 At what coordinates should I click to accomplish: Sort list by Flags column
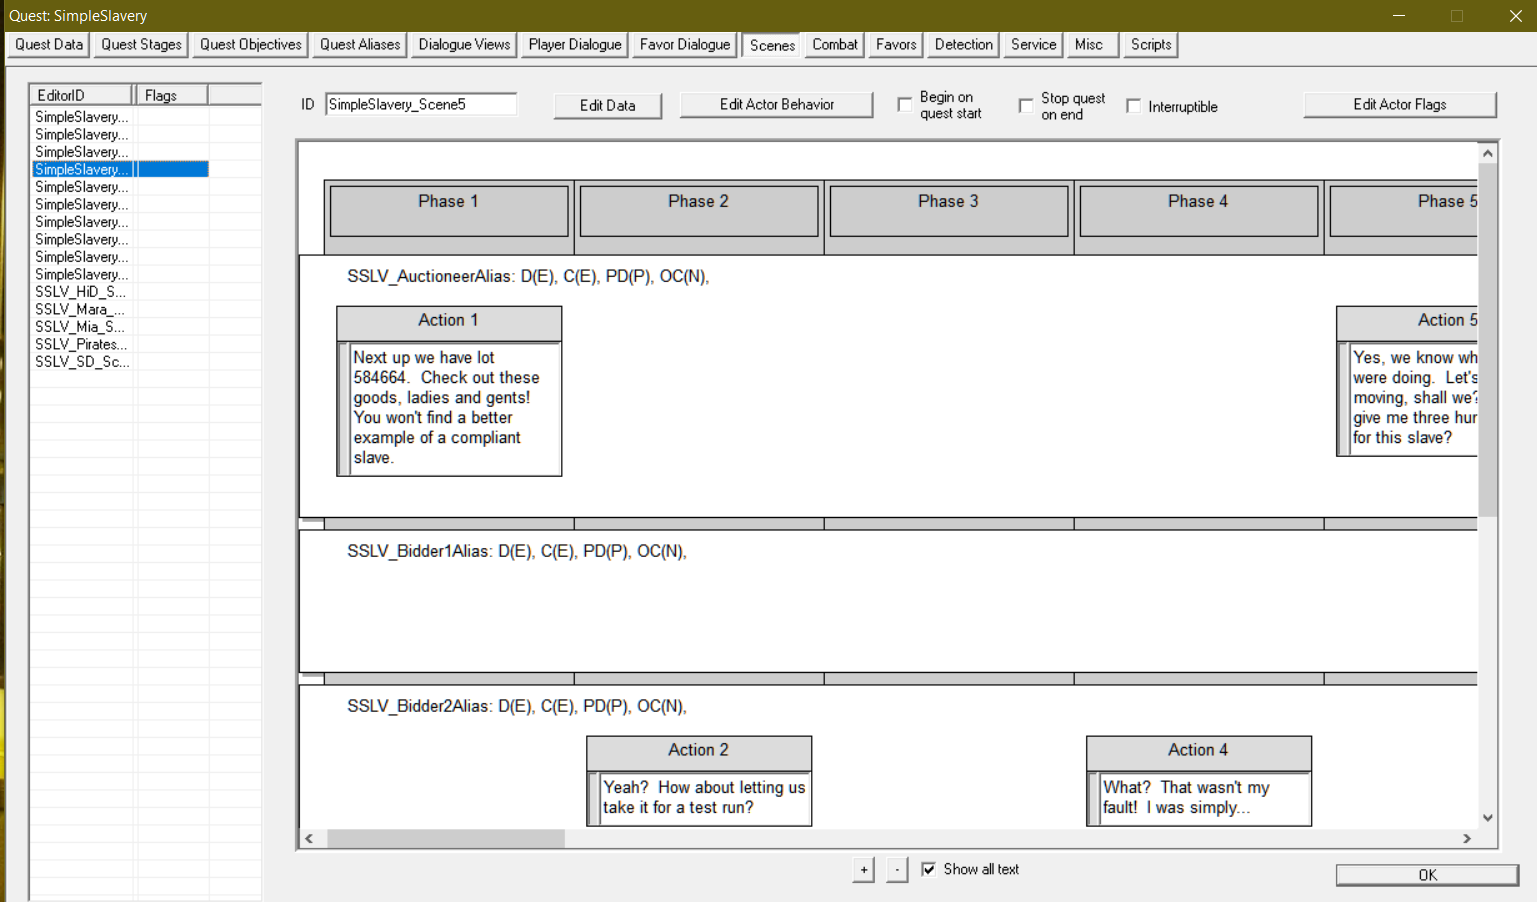pos(171,95)
